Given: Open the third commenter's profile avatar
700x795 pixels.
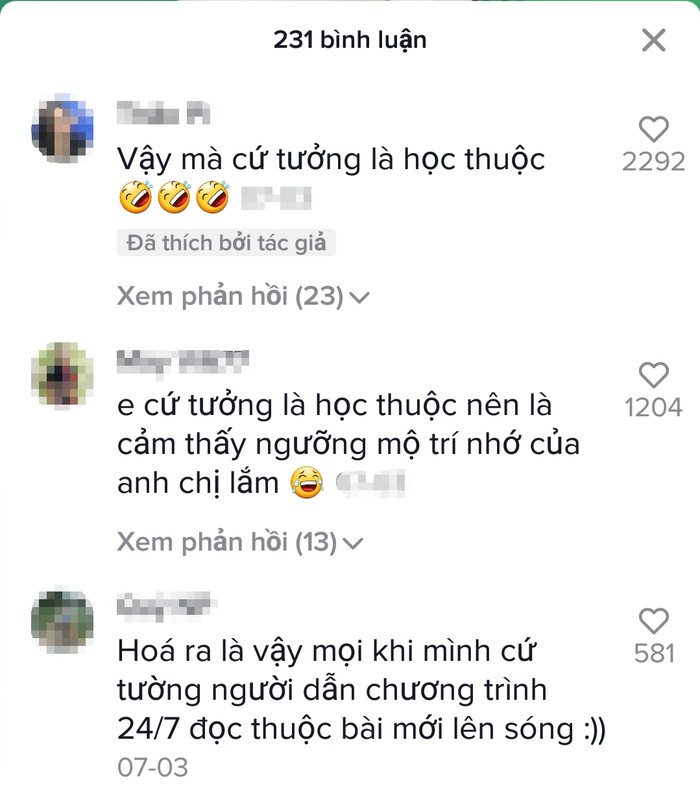Looking at the screenshot, I should click(x=62, y=621).
